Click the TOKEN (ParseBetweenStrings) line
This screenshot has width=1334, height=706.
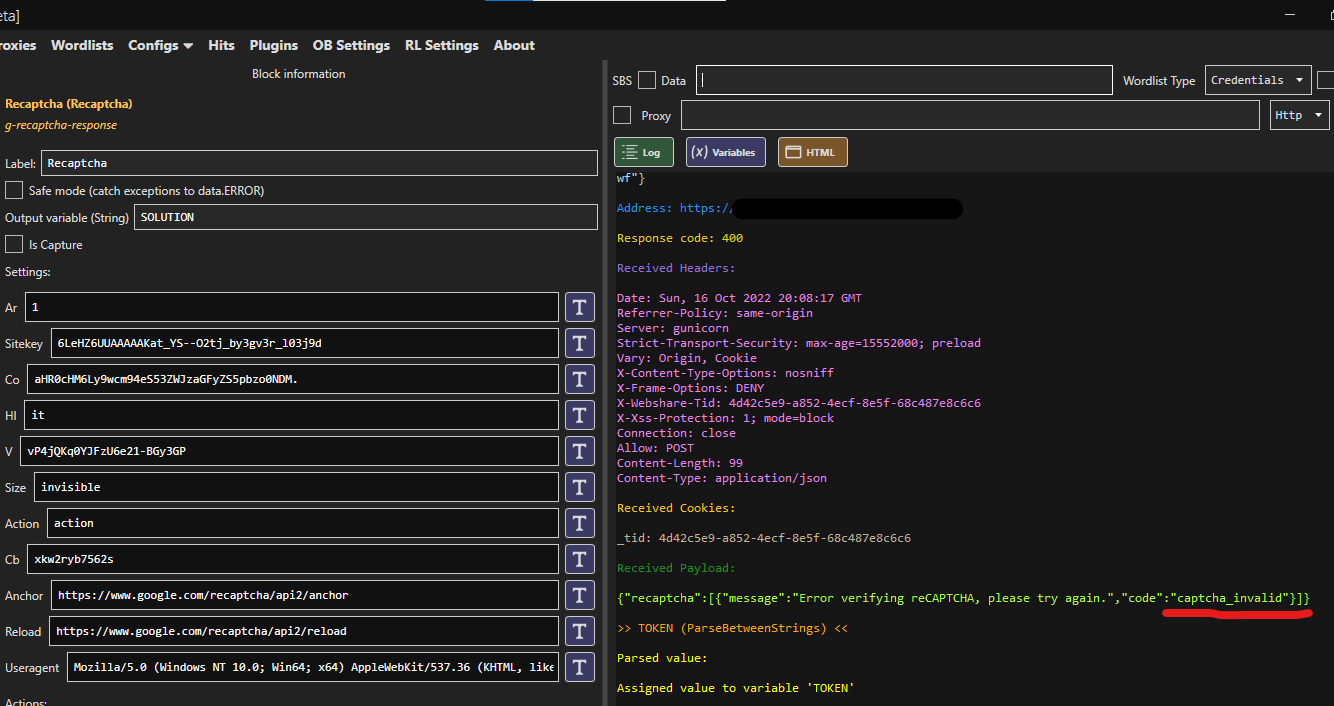(733, 628)
